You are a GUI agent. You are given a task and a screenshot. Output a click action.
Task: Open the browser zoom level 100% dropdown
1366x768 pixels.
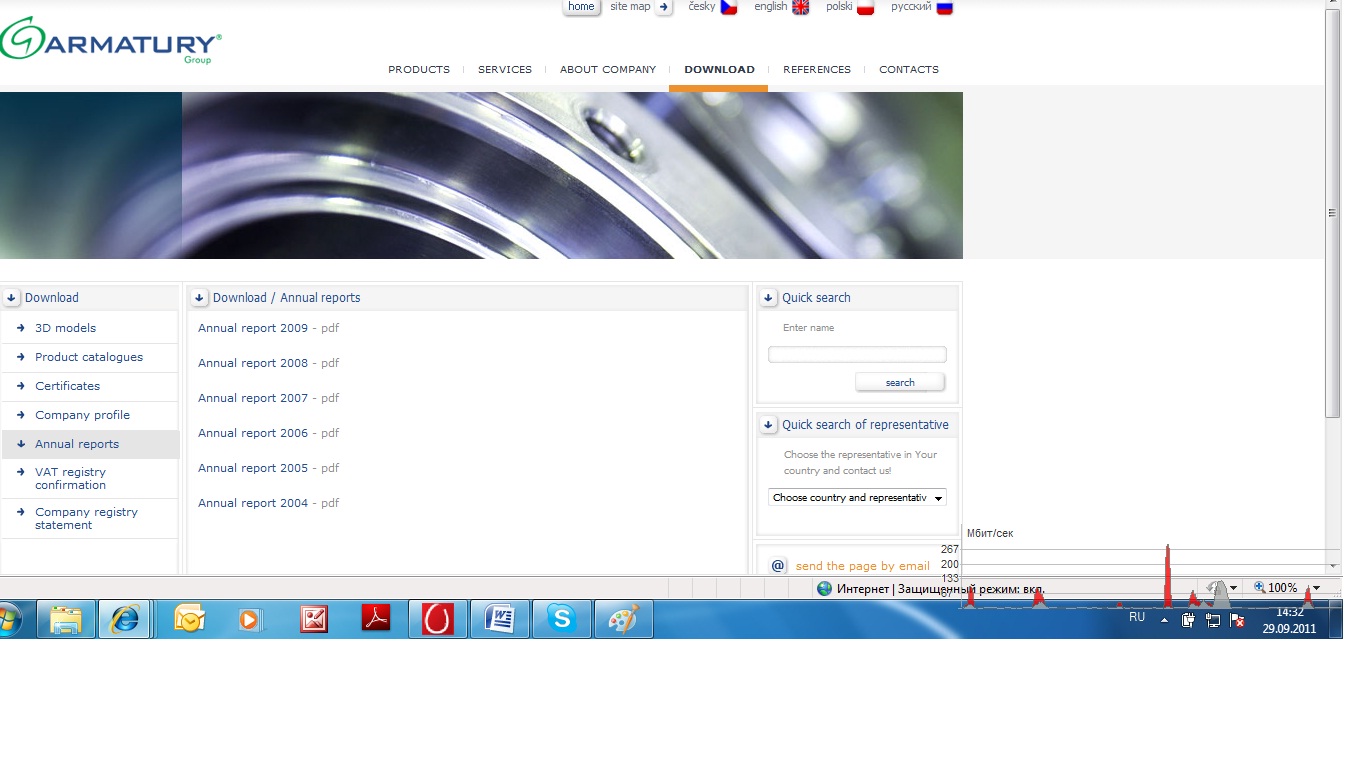coord(1316,588)
